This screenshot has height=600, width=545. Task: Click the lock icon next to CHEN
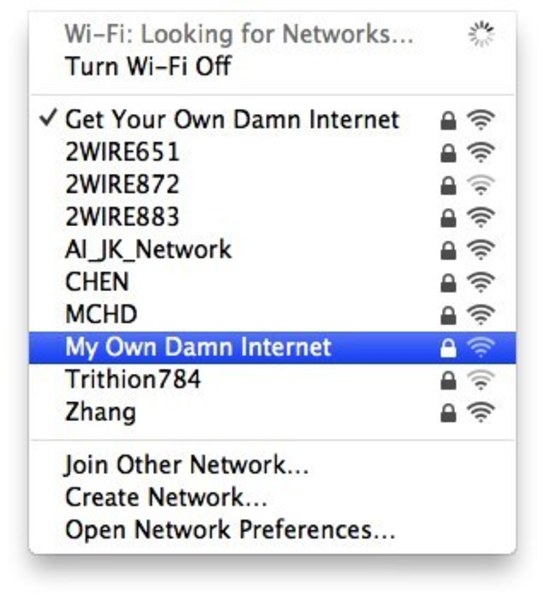click(x=448, y=283)
